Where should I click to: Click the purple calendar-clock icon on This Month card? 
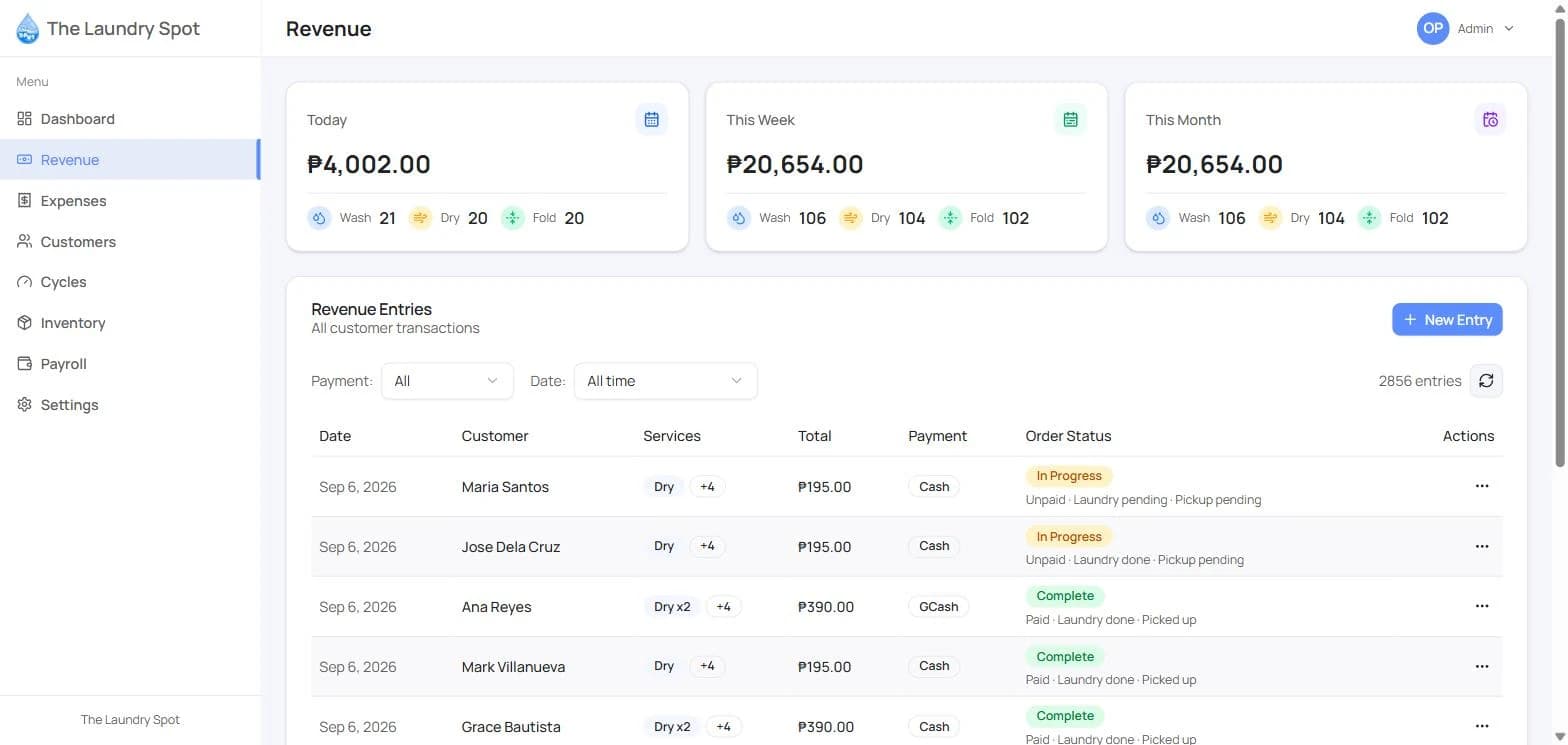tap(1490, 120)
